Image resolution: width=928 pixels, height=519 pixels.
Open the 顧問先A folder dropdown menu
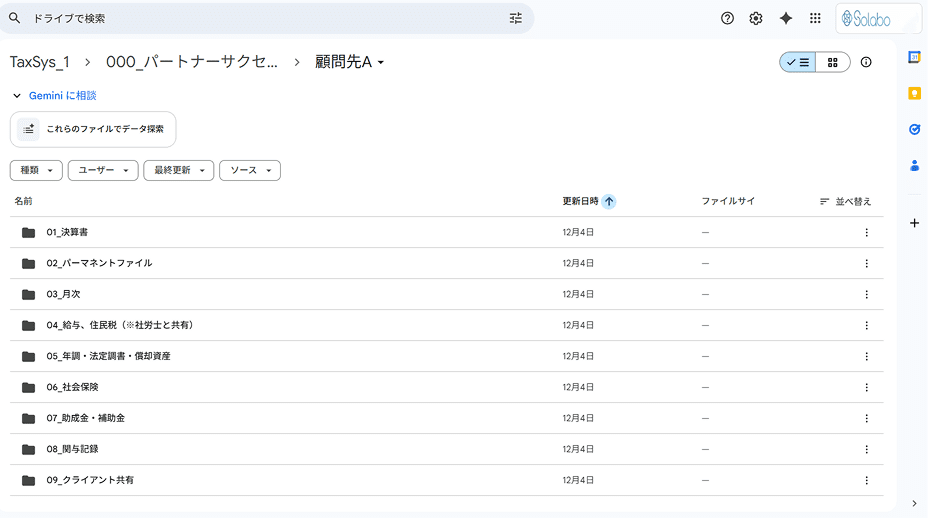[350, 62]
